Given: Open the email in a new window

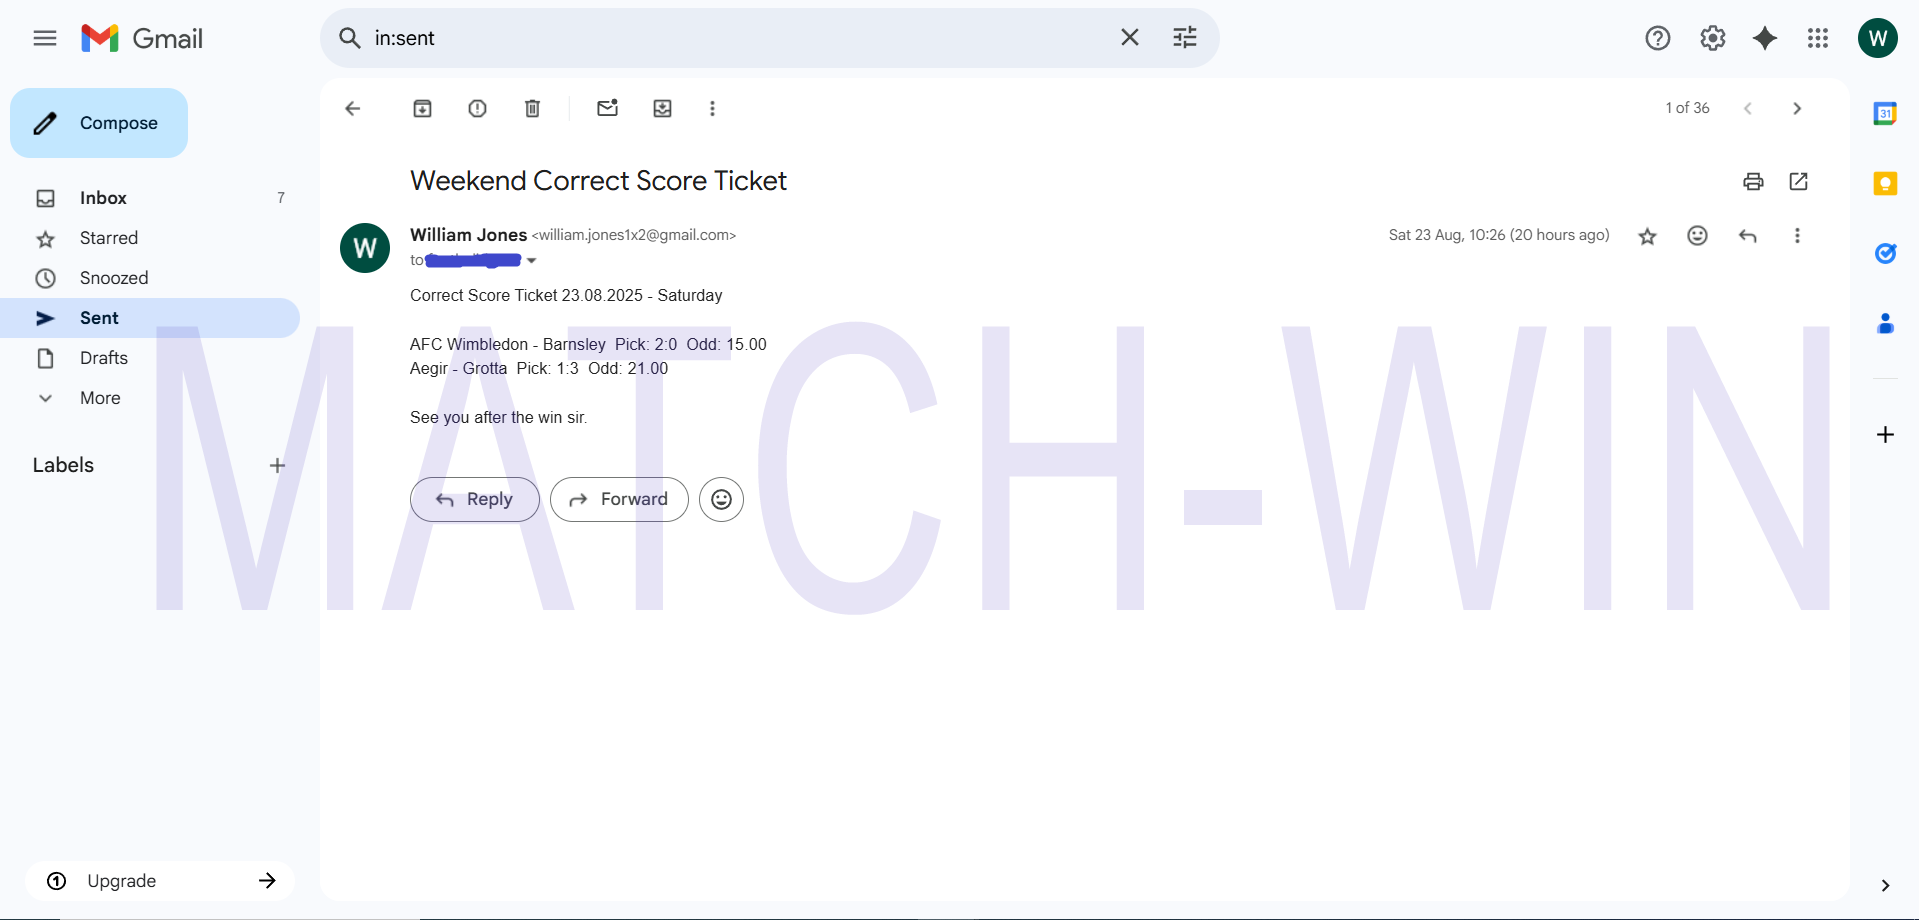Looking at the screenshot, I should click(1798, 181).
